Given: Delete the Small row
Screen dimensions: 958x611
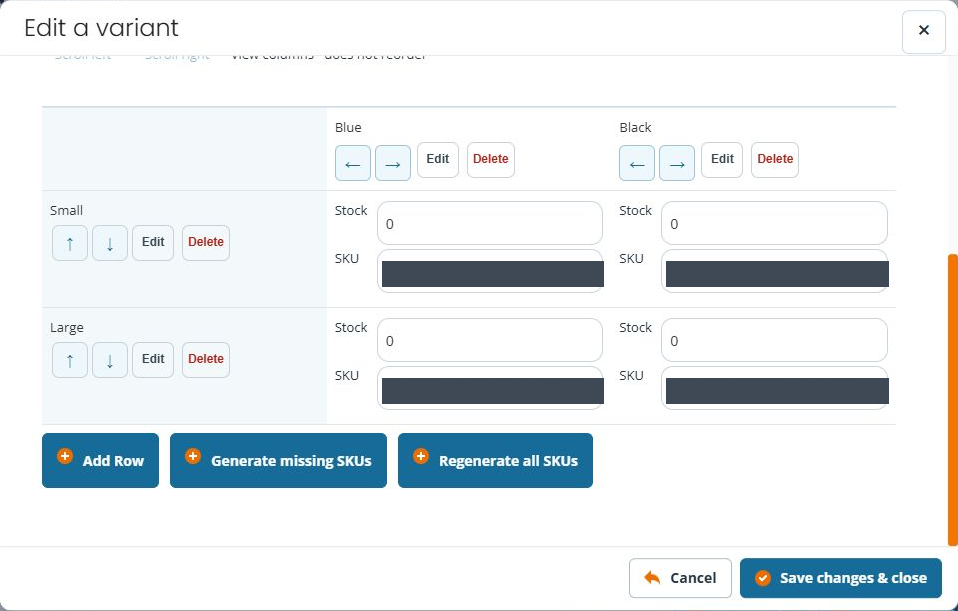Looking at the screenshot, I should [206, 243].
